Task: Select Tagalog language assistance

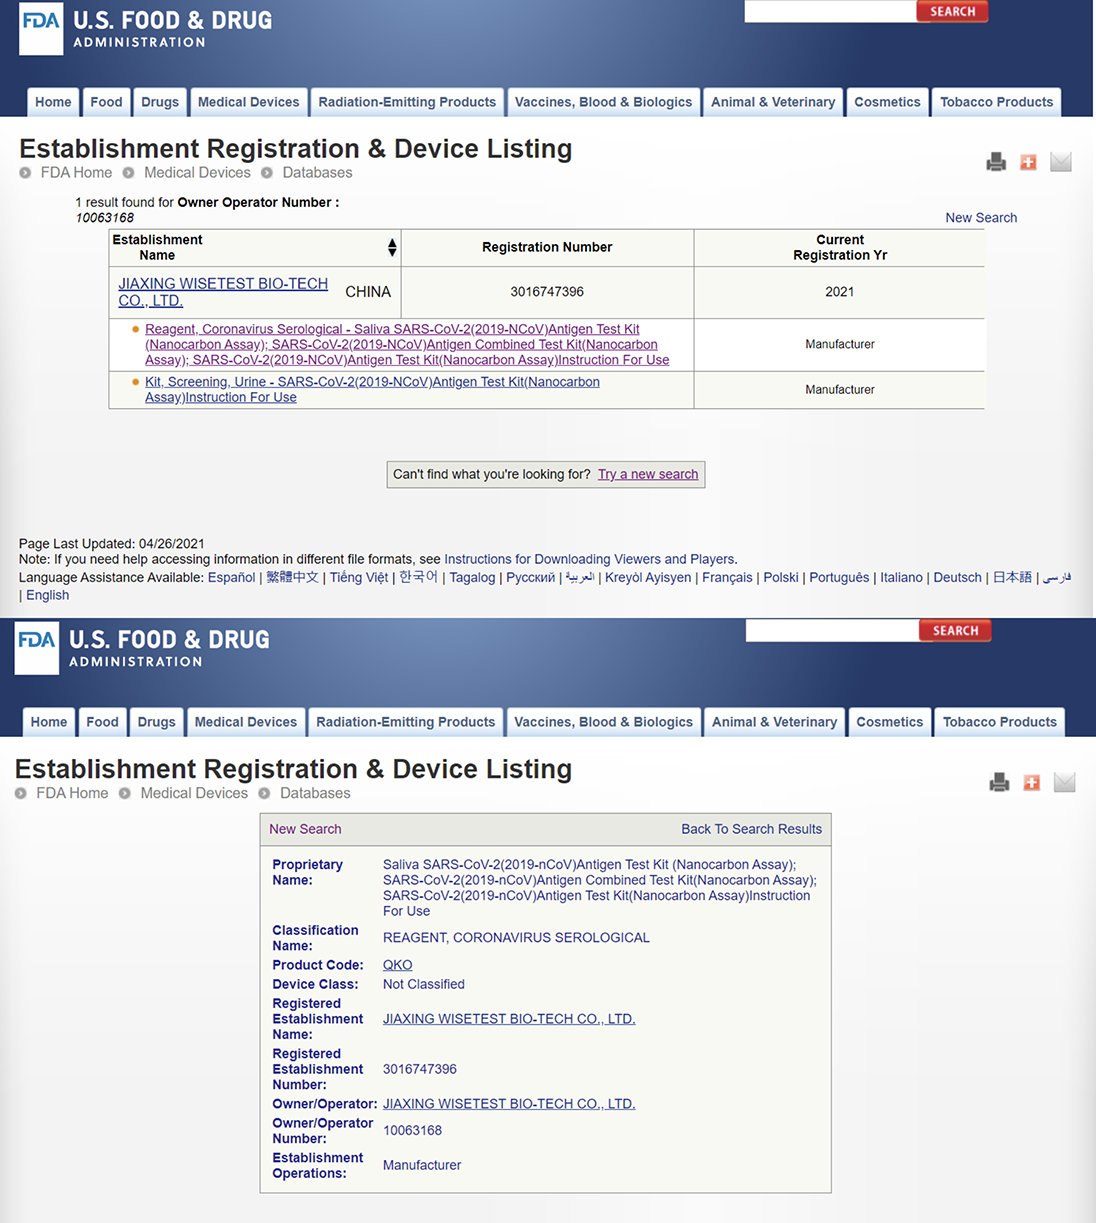Action: tap(472, 577)
